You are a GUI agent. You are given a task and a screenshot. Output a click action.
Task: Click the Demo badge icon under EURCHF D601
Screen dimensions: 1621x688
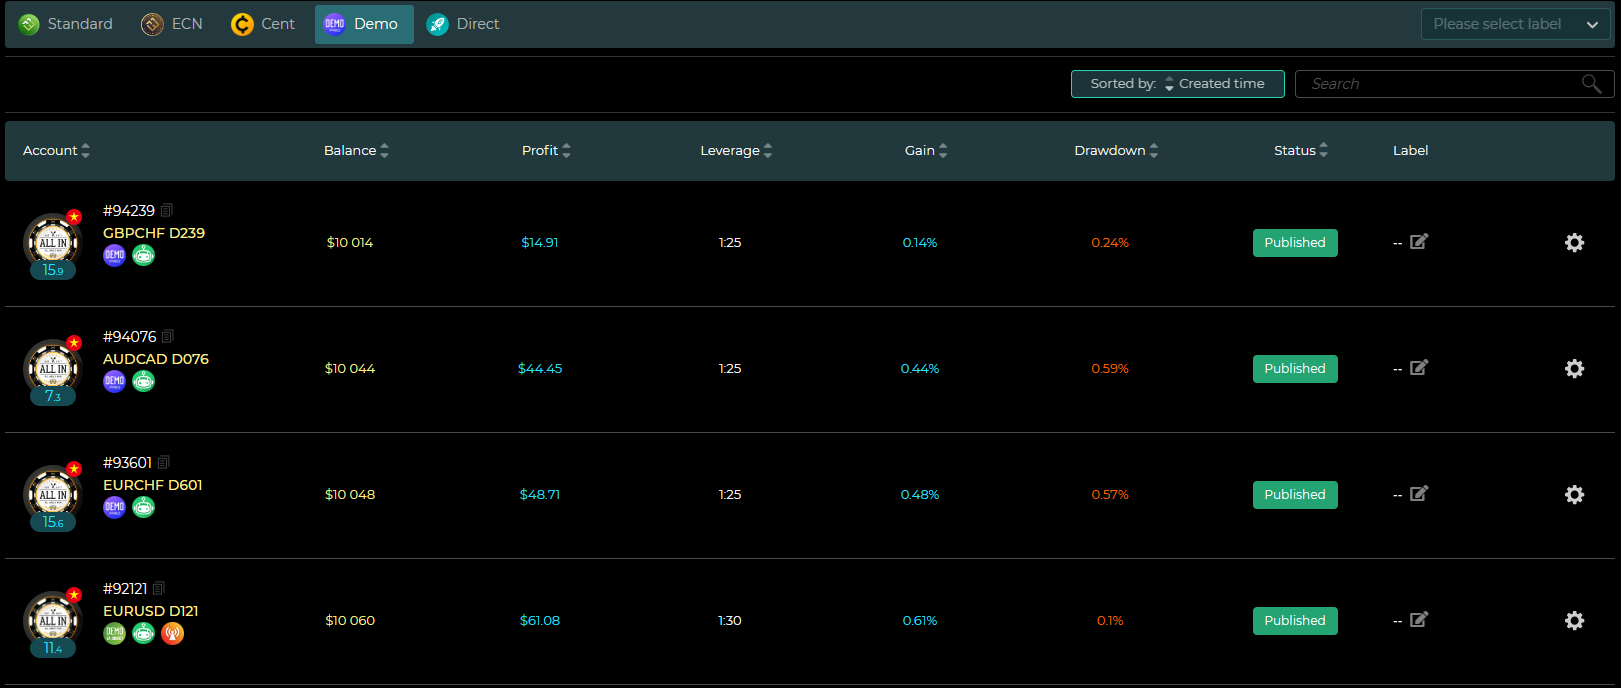point(115,508)
